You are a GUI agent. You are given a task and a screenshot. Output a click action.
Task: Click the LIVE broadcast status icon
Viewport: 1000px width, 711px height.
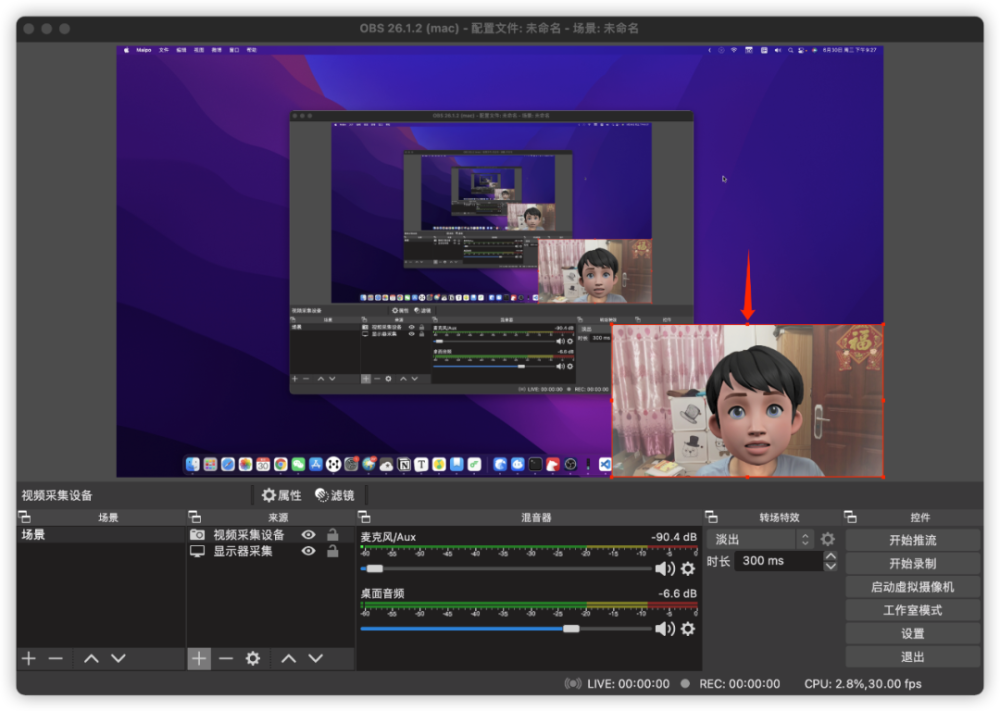coord(573,684)
